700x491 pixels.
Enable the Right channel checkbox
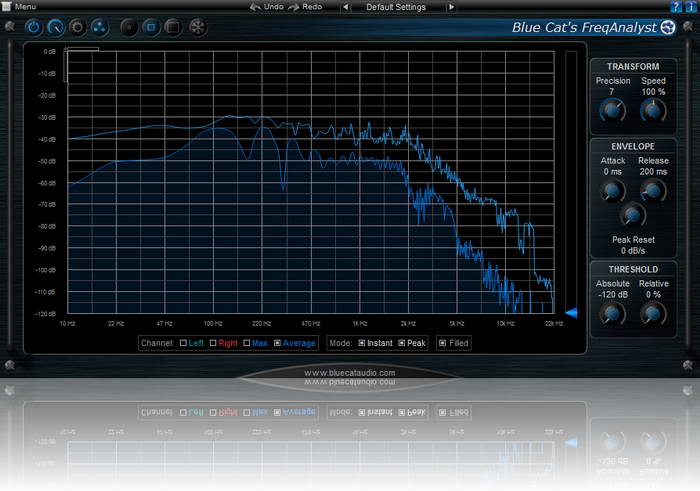213,343
